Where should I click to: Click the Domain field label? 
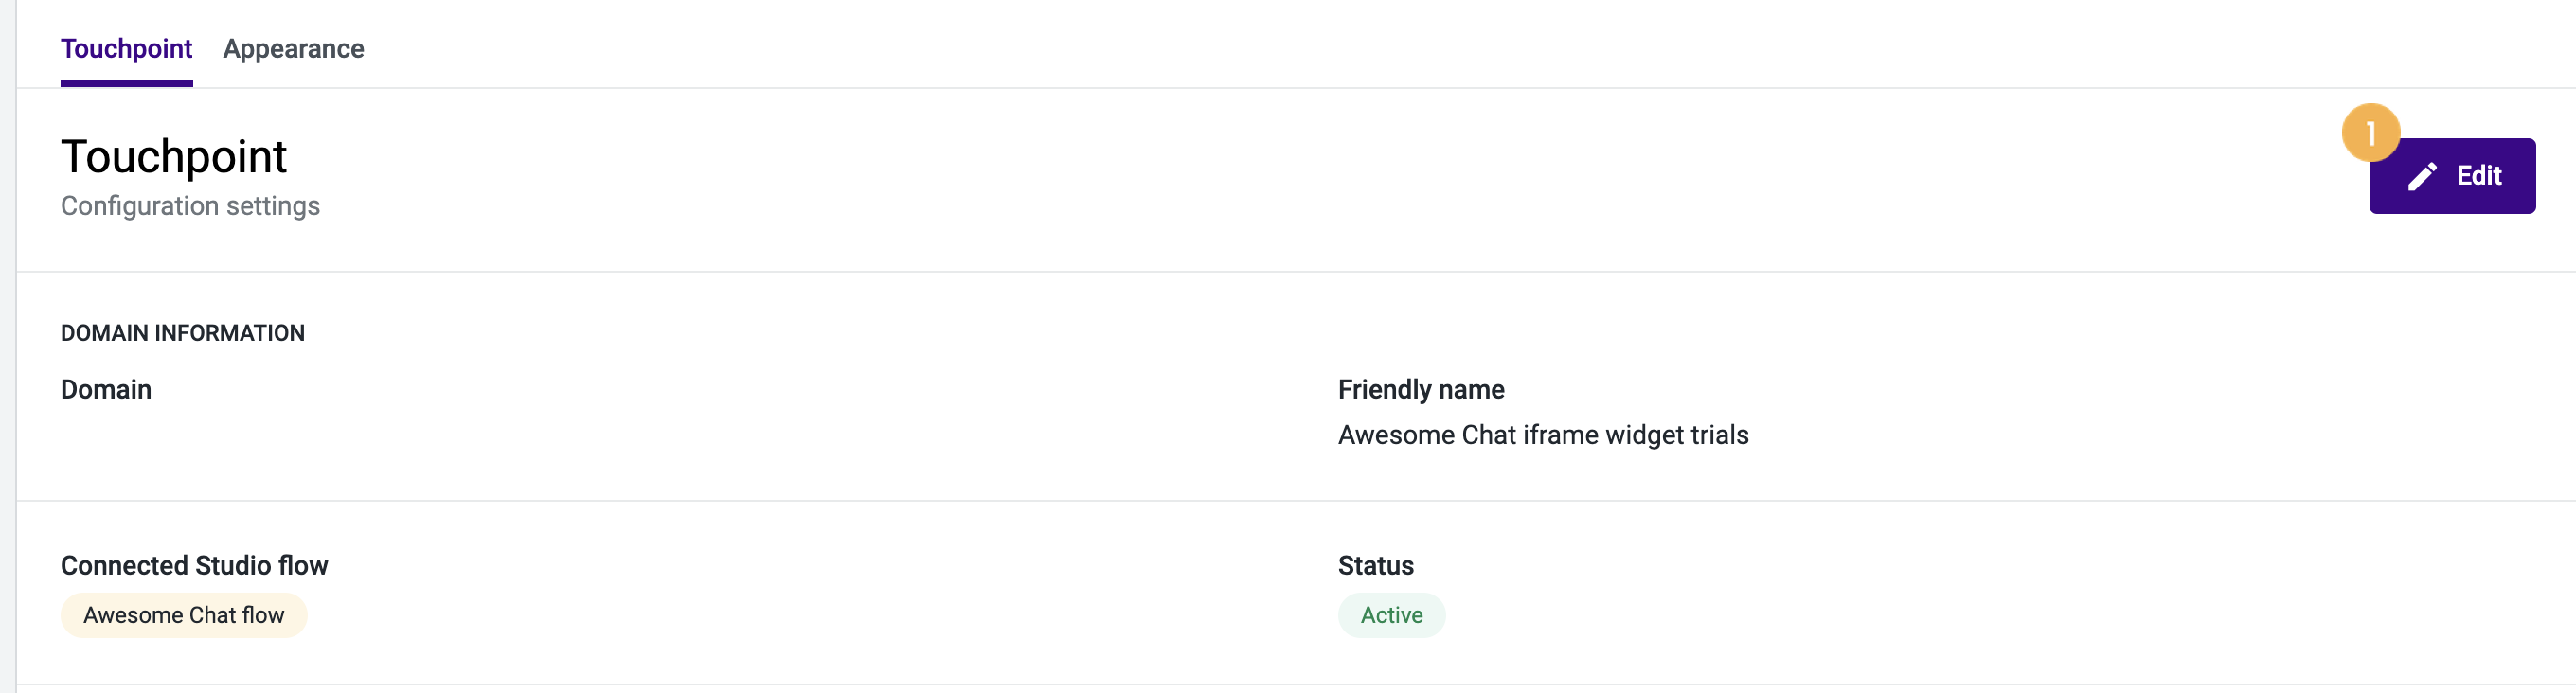point(106,389)
